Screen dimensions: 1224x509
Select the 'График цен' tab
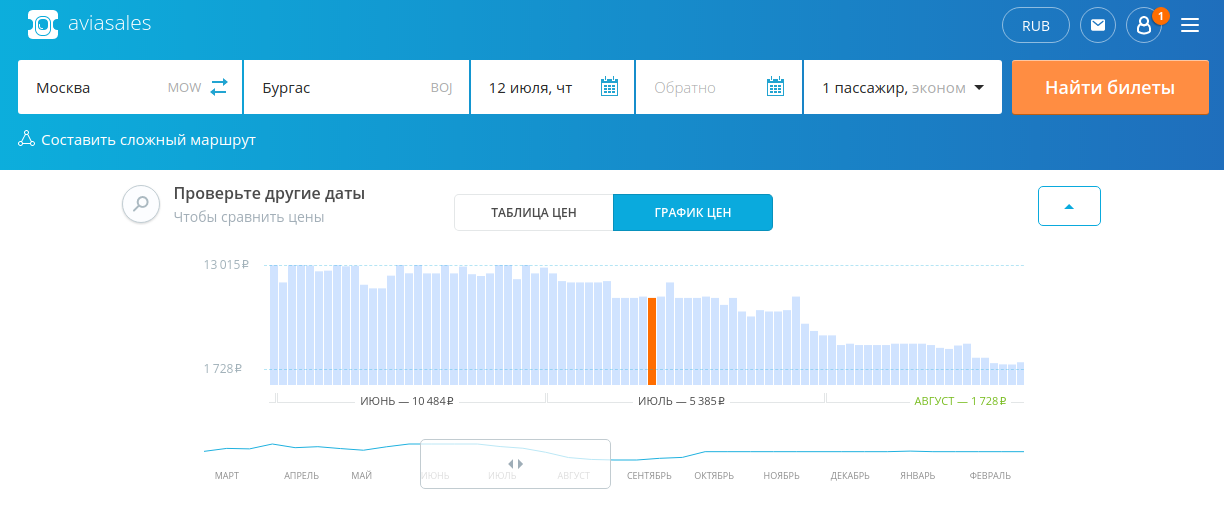coord(692,212)
